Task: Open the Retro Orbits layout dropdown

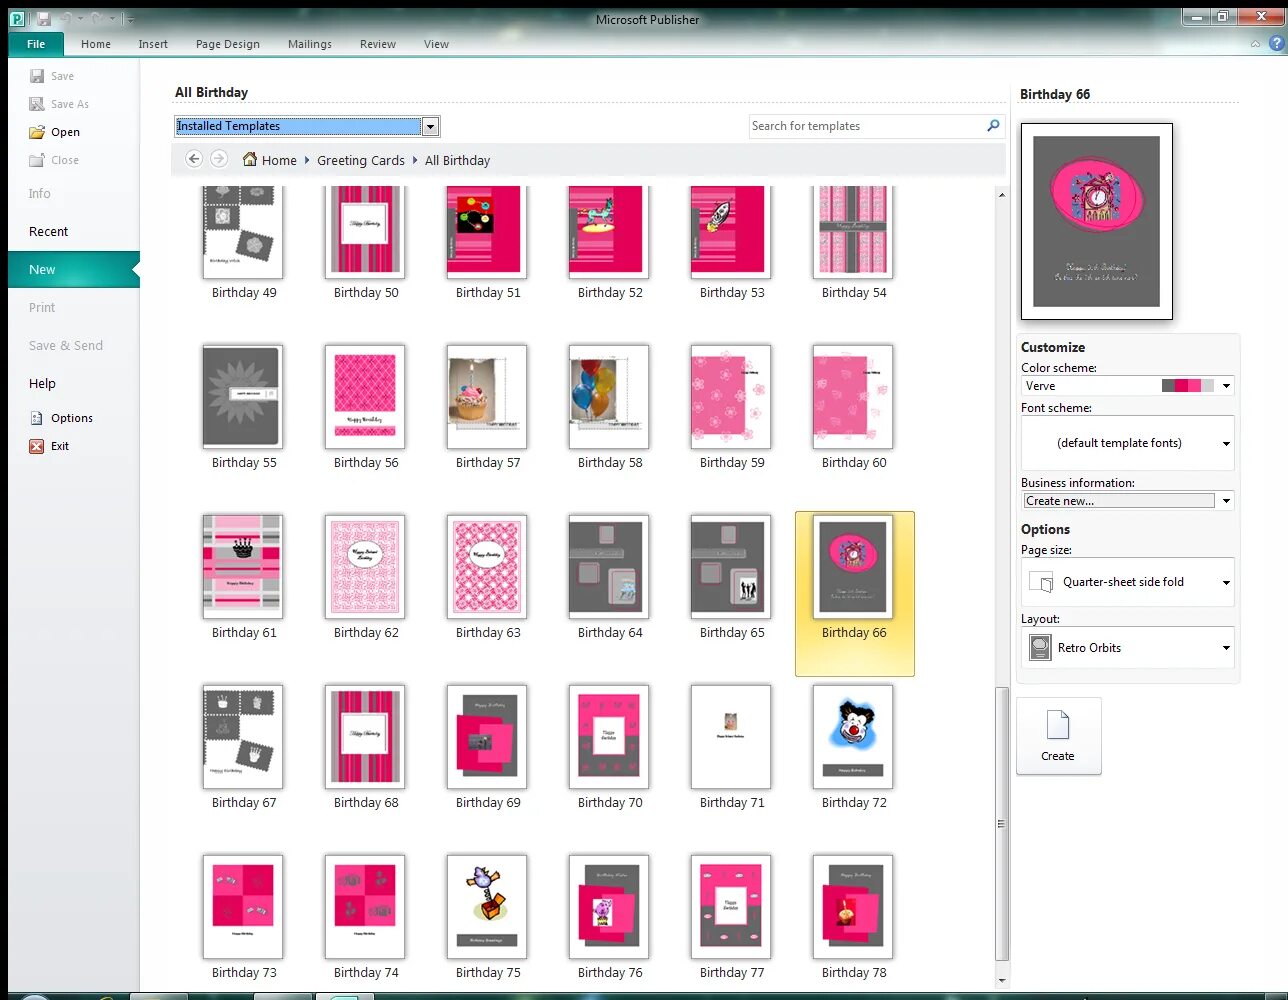Action: click(1224, 647)
